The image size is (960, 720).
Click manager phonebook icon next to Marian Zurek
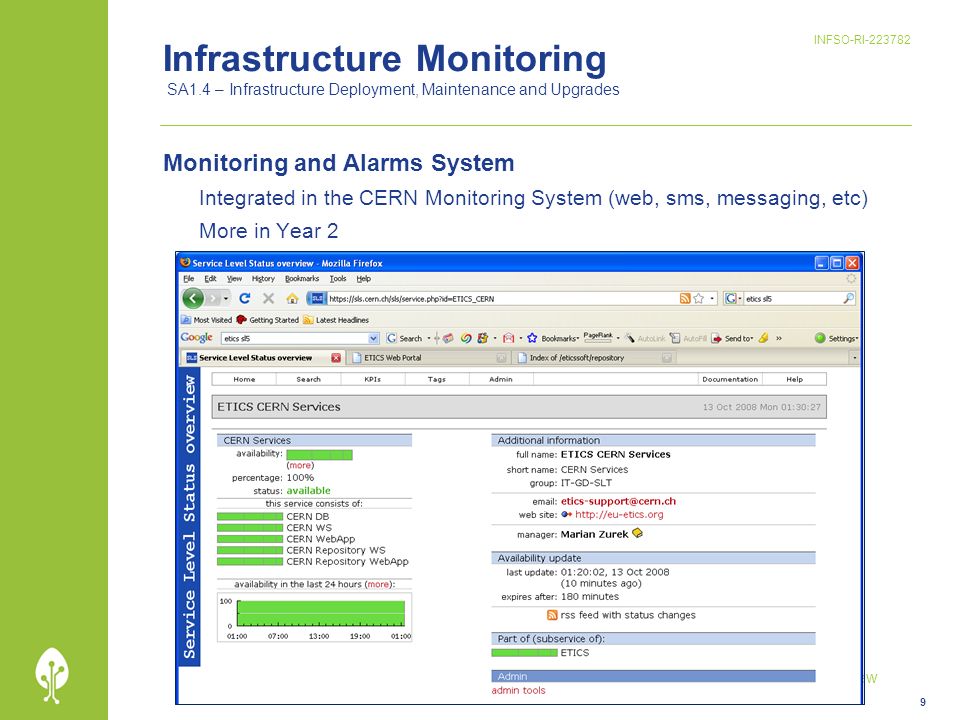click(x=637, y=533)
